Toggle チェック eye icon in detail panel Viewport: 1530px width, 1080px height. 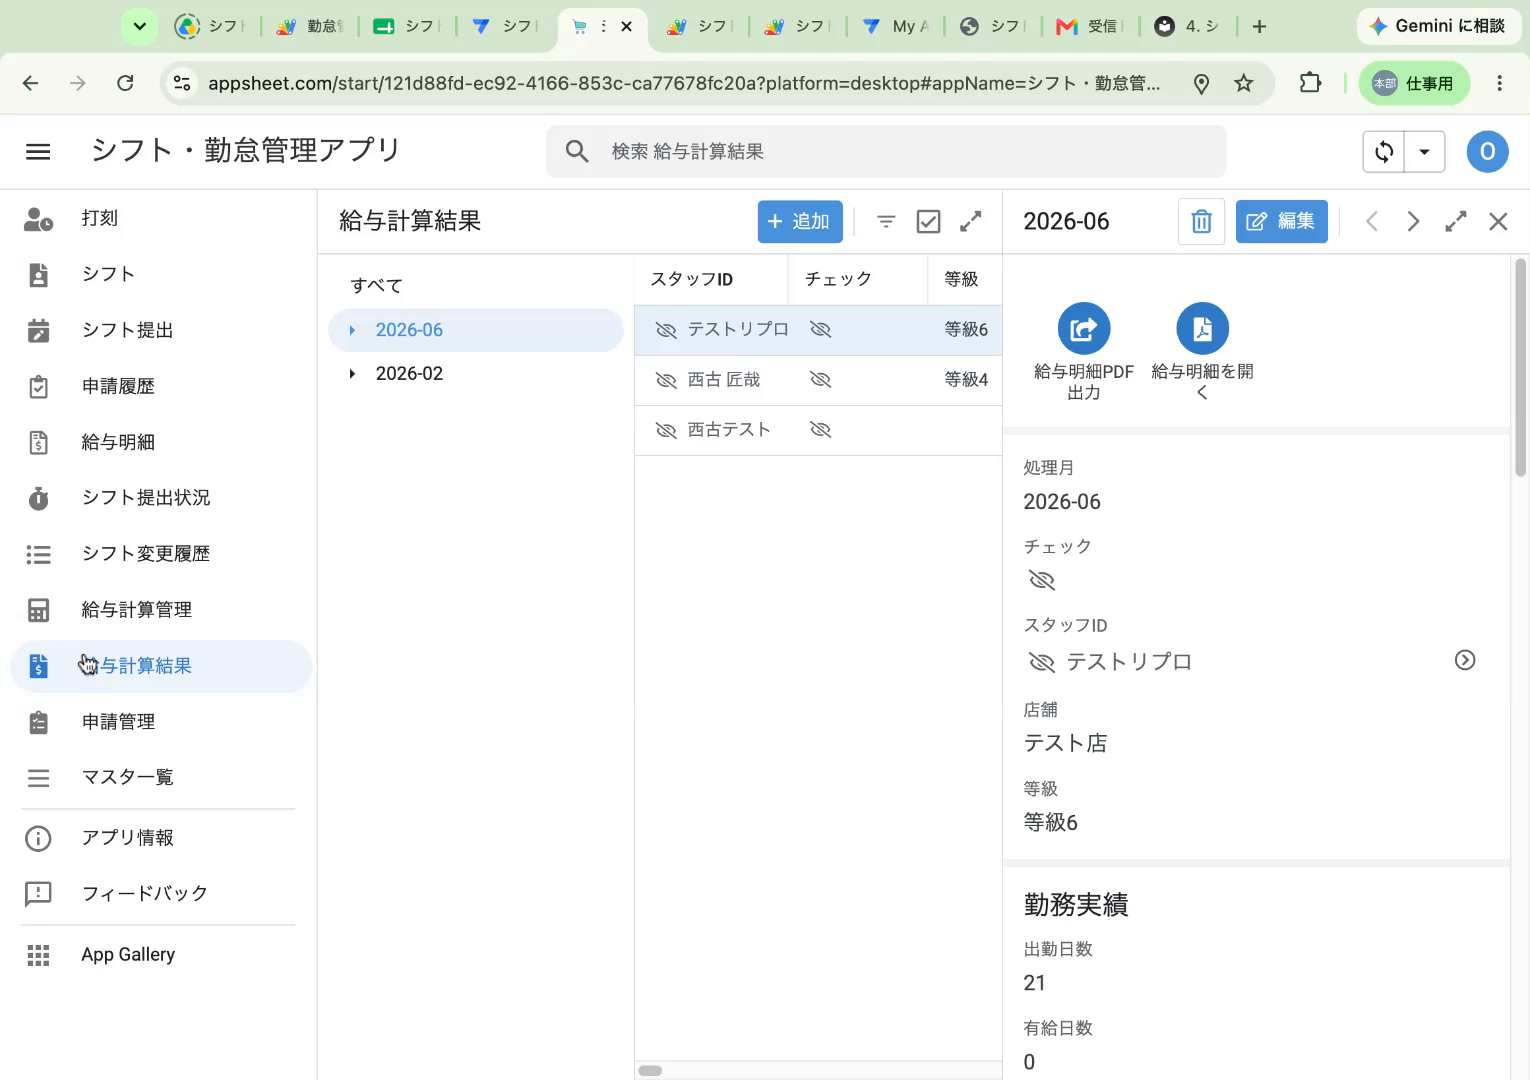point(1042,581)
